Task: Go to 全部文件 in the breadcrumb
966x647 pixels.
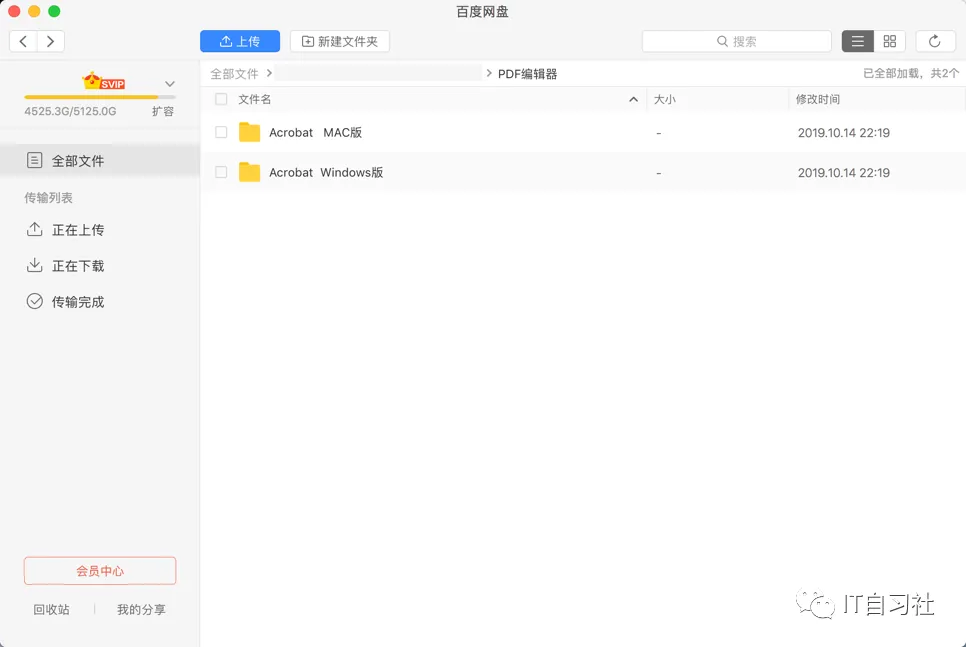Action: point(234,74)
